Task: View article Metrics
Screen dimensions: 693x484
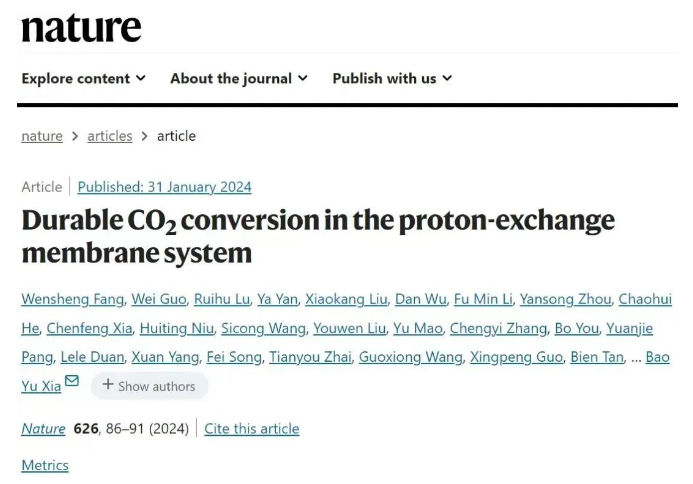Action: coord(45,465)
